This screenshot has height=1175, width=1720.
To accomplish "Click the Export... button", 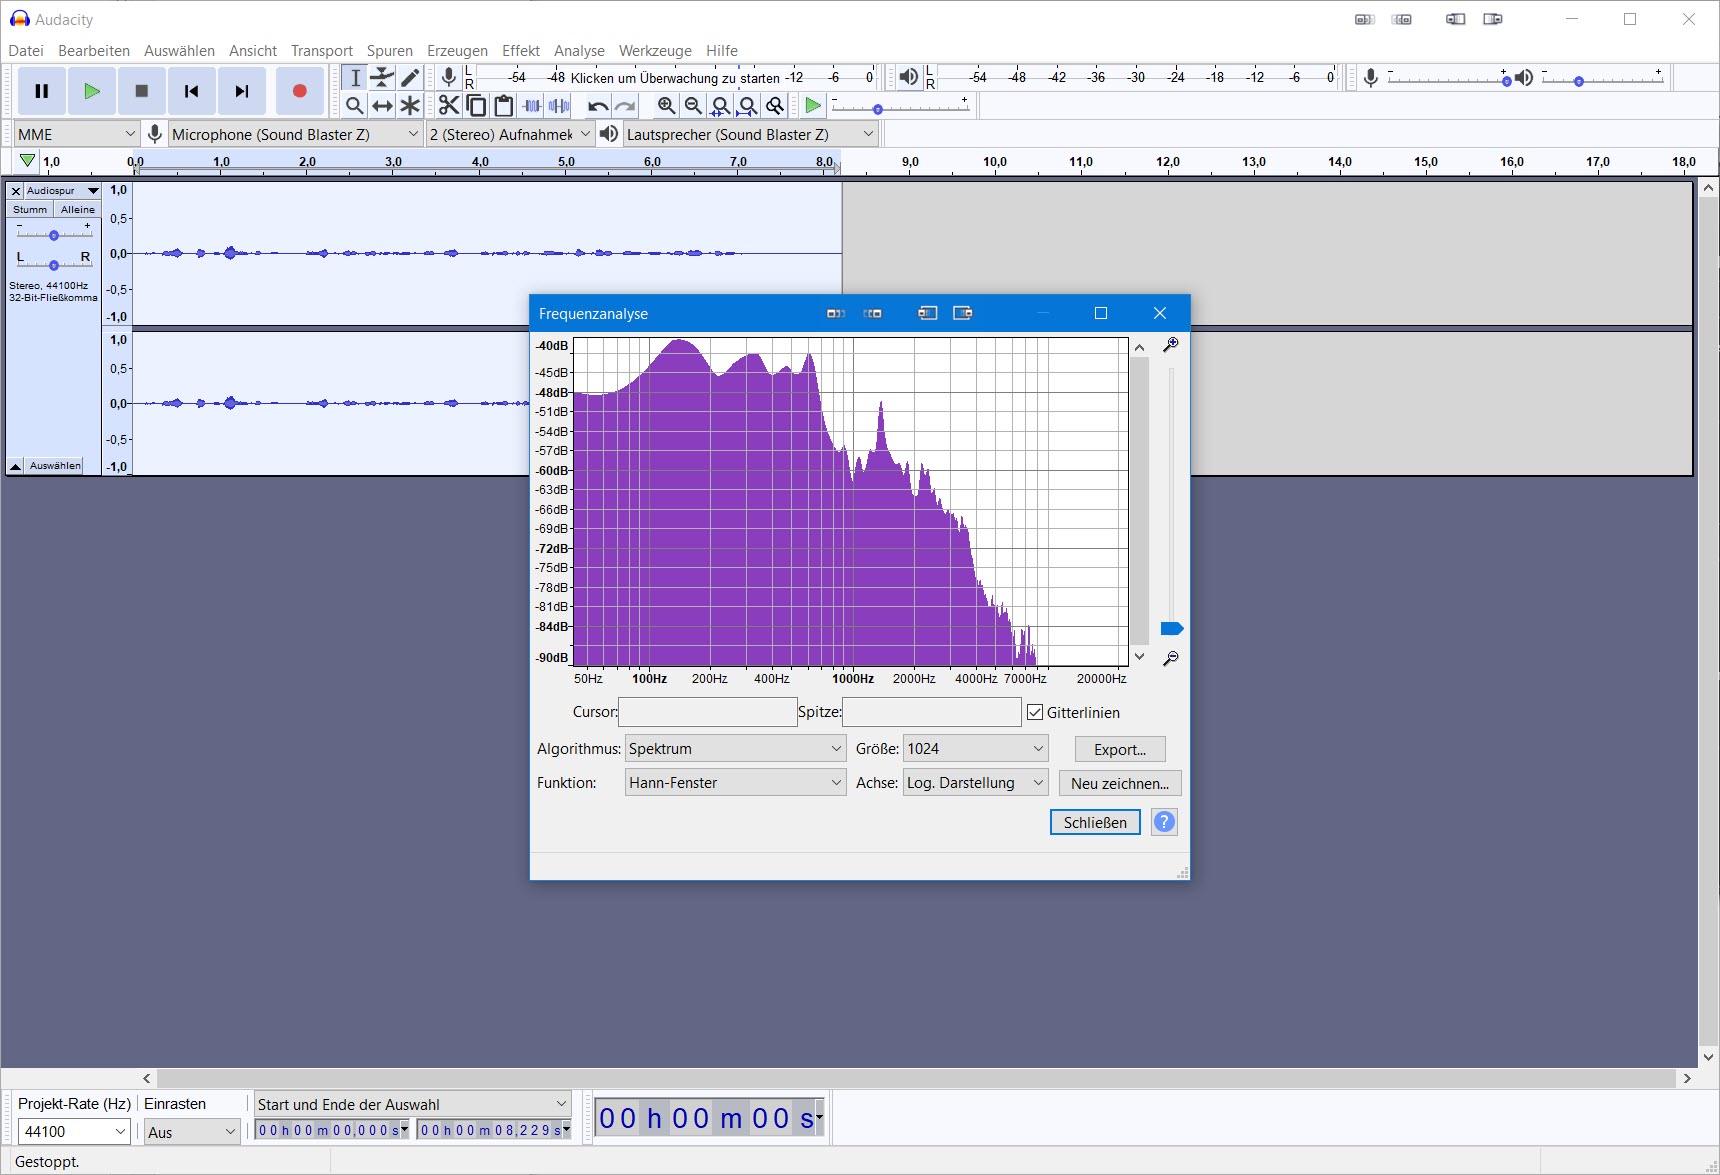I will pos(1120,749).
